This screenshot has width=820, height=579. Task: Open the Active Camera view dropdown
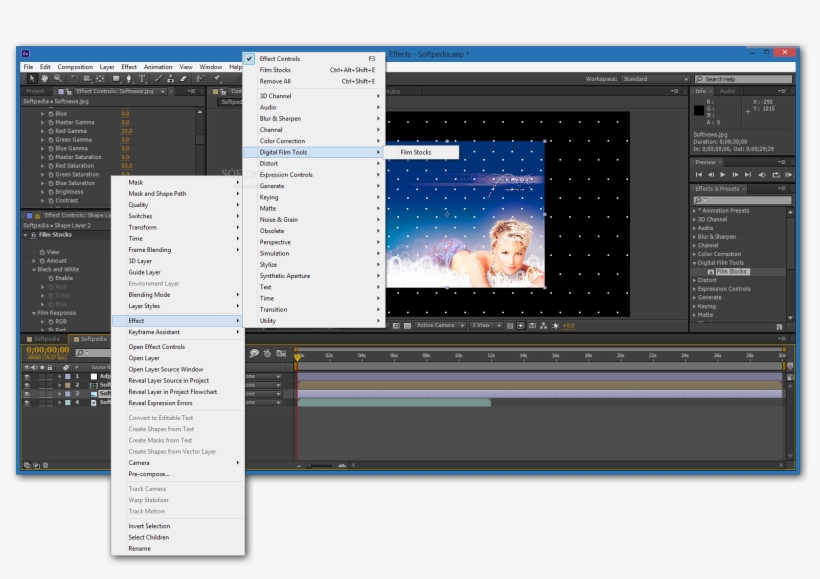(x=438, y=325)
